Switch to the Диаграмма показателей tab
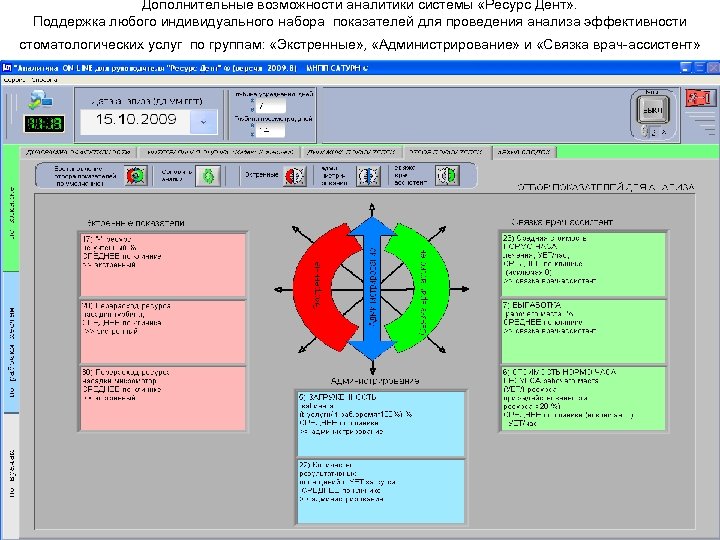Image resolution: width=720 pixels, height=540 pixels. pyautogui.click(x=78, y=152)
